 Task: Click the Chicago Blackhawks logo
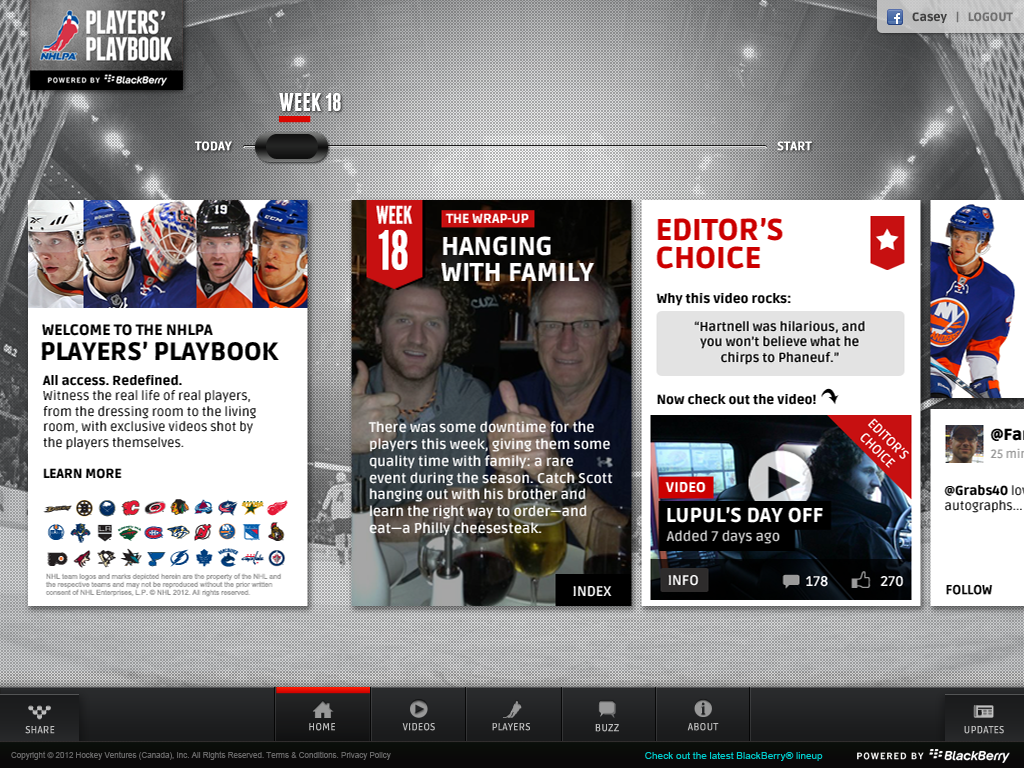(x=179, y=507)
